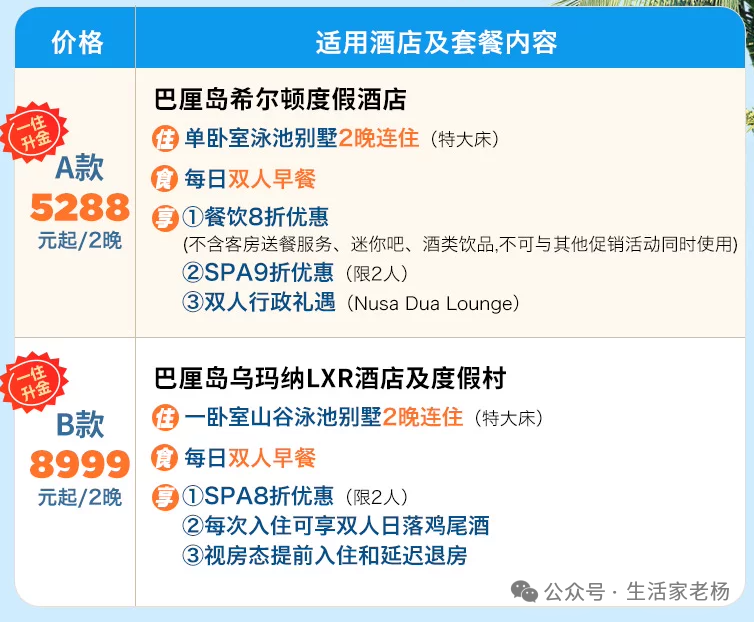Click the 生活家老杨 account name
754x622 pixels.
678,591
